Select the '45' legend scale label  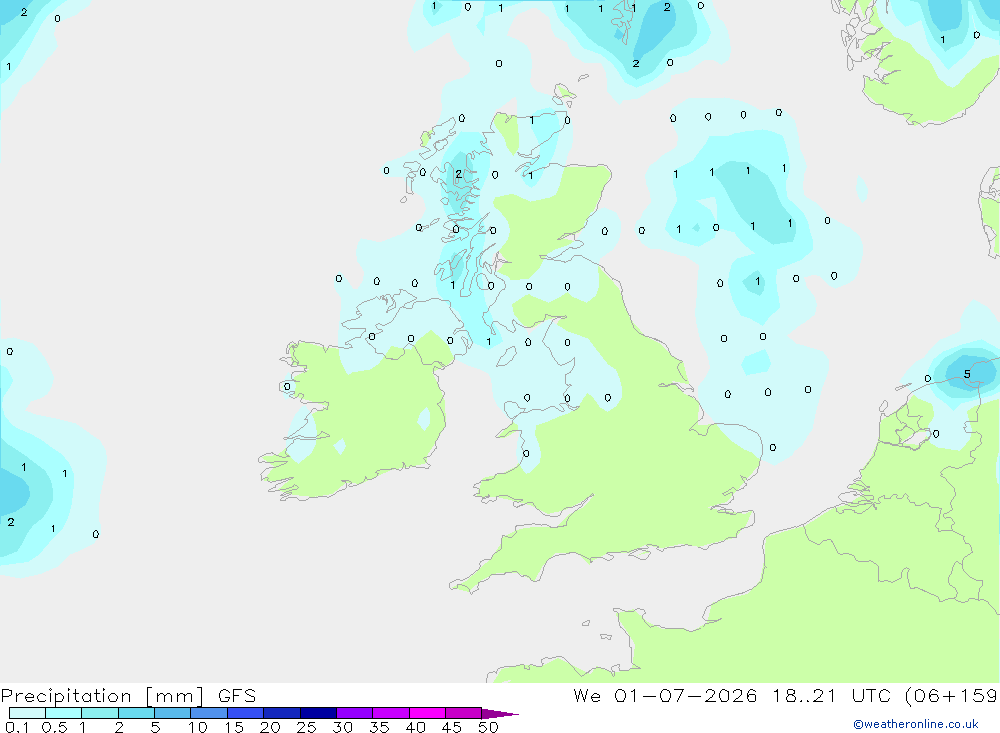452,727
